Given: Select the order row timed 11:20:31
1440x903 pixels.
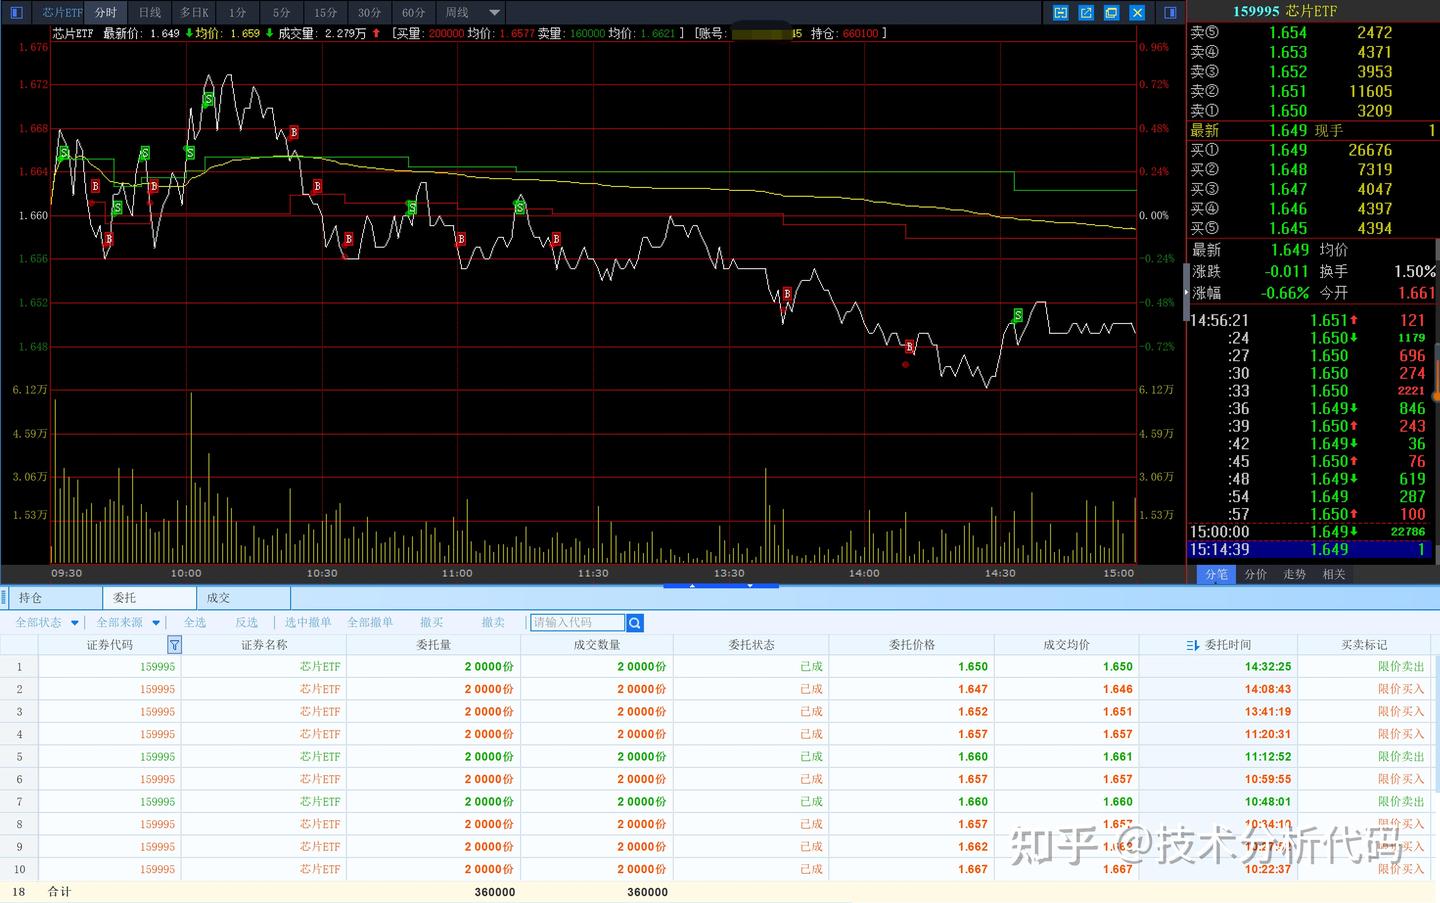Looking at the screenshot, I should tap(715, 734).
